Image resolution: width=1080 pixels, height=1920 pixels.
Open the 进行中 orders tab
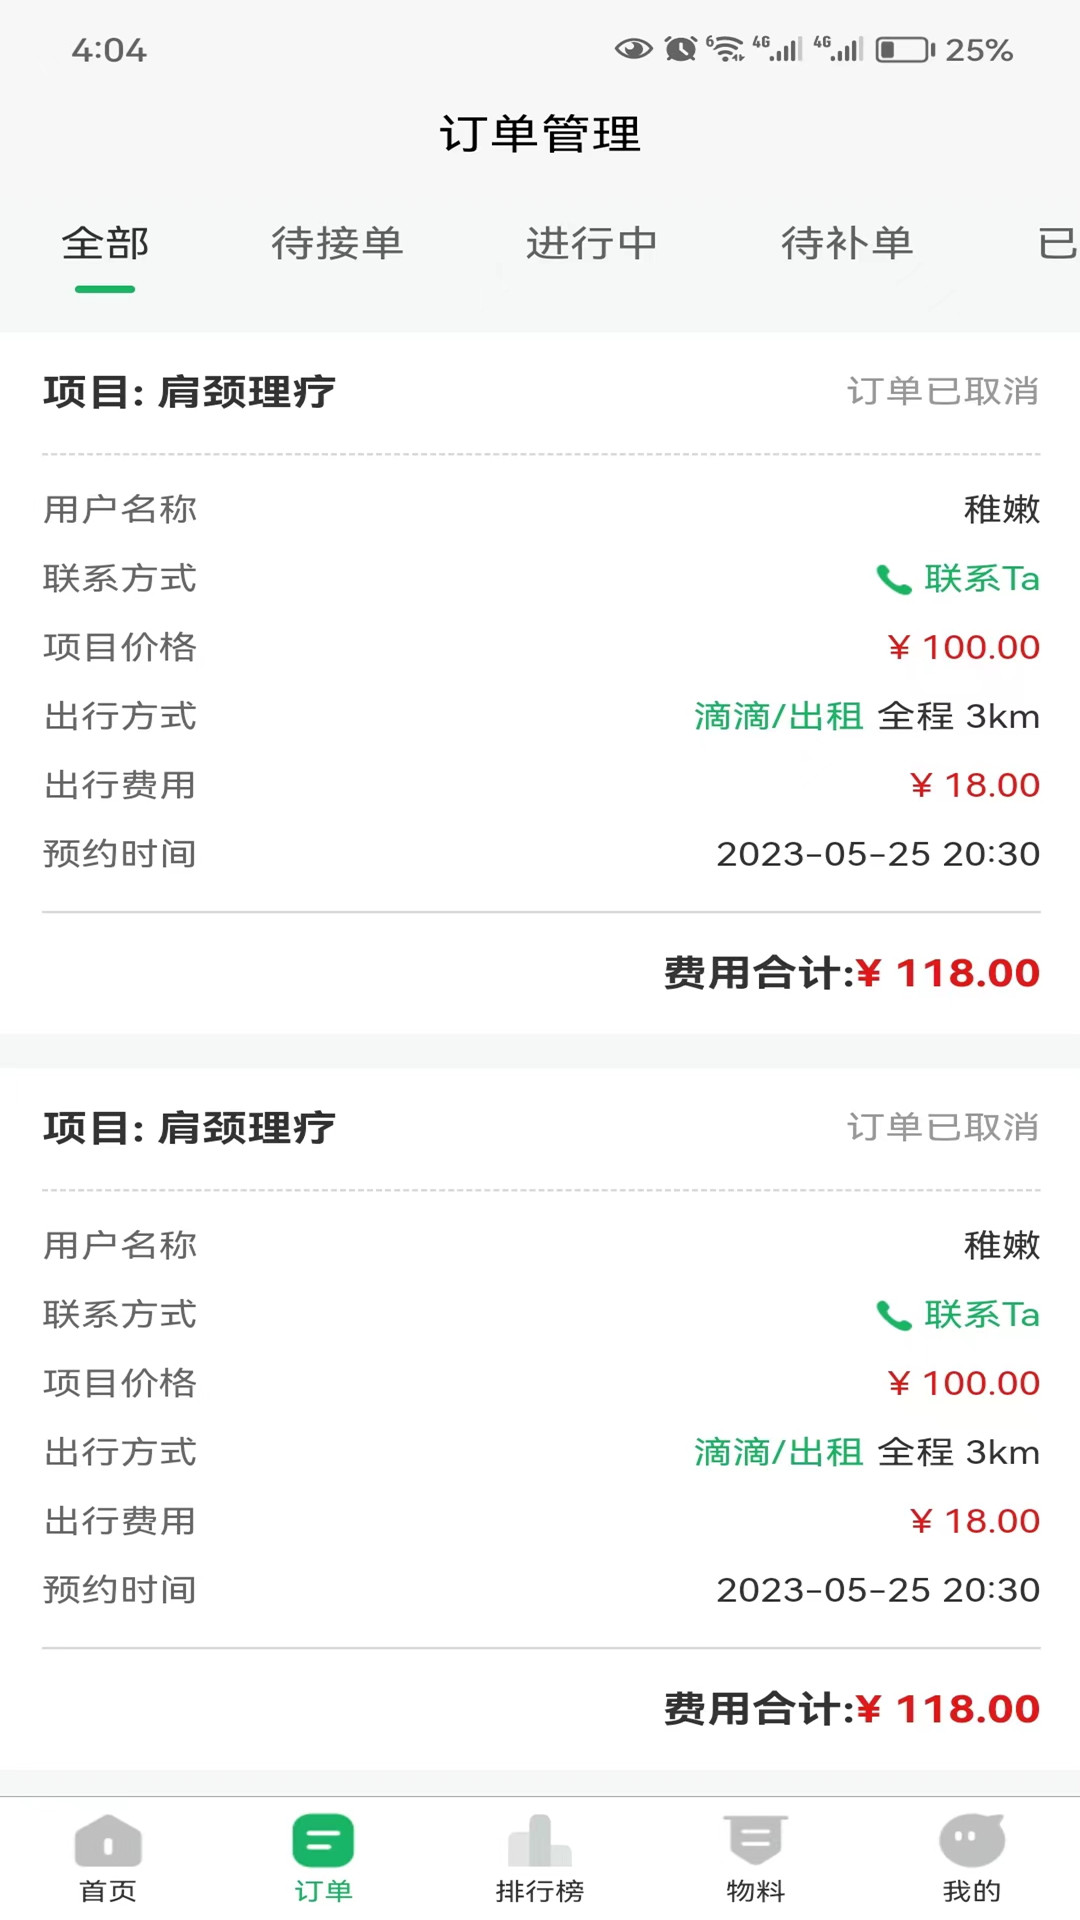(592, 244)
